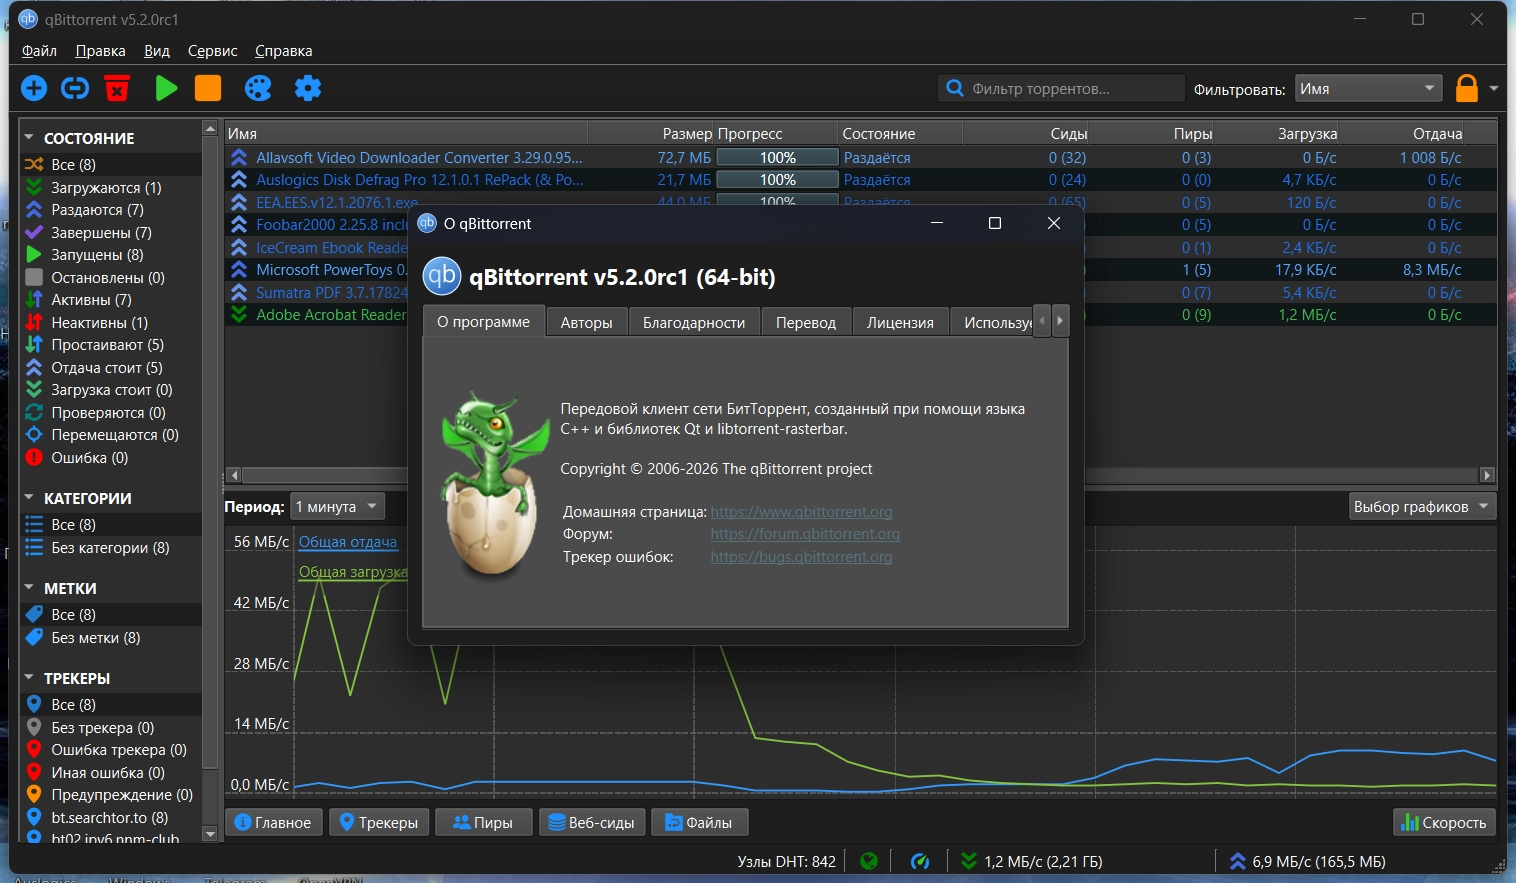Click the Трекеры button in bottom panel
This screenshot has height=883, width=1516.
pyautogui.click(x=379, y=822)
